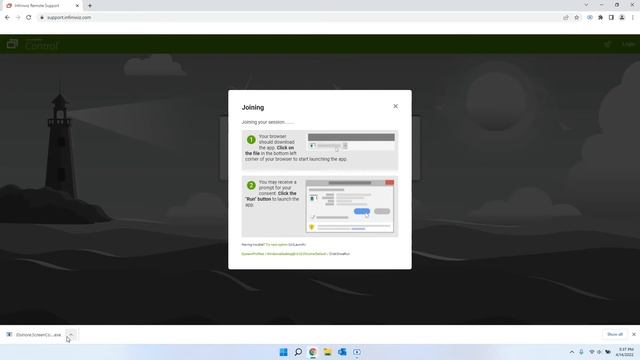Viewport: 640px width, 360px height.
Task: Open Chrome three-dot menu
Action: [633, 18]
